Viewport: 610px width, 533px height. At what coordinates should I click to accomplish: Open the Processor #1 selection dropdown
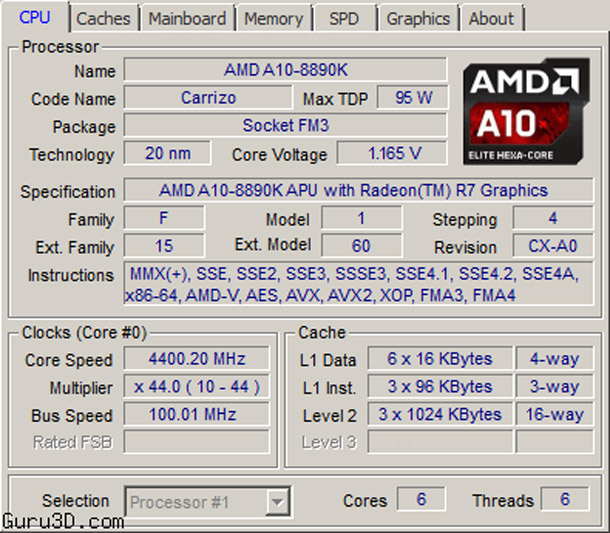[x=208, y=502]
